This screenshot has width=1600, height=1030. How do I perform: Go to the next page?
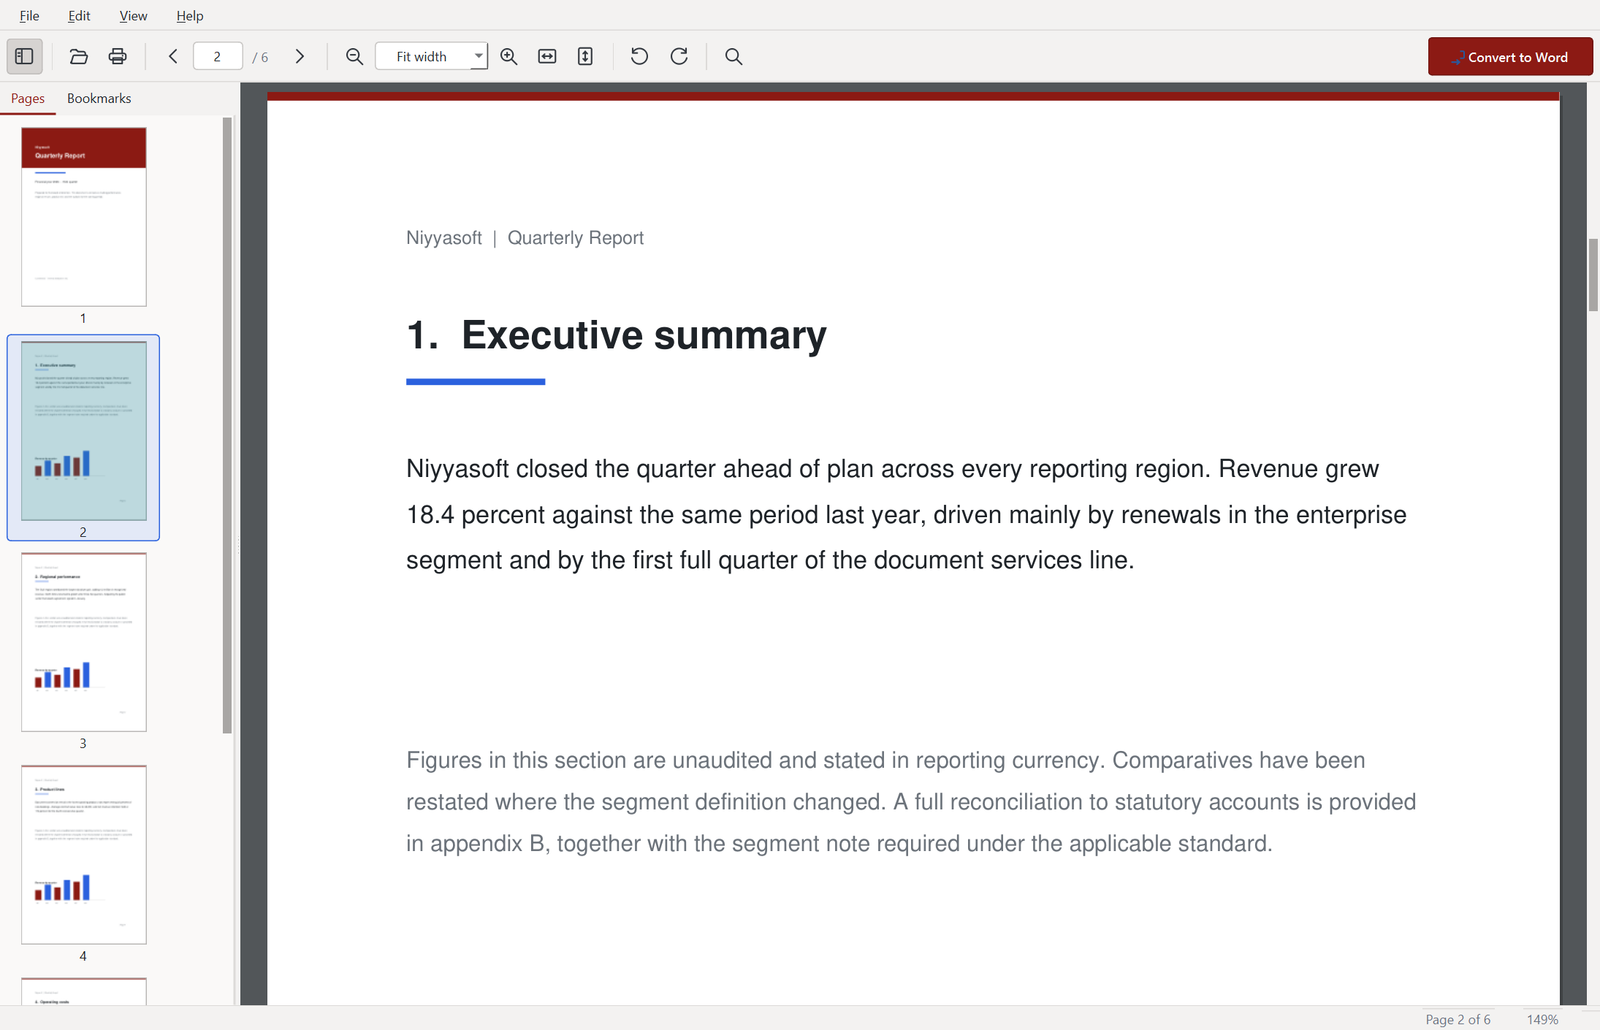coord(300,57)
